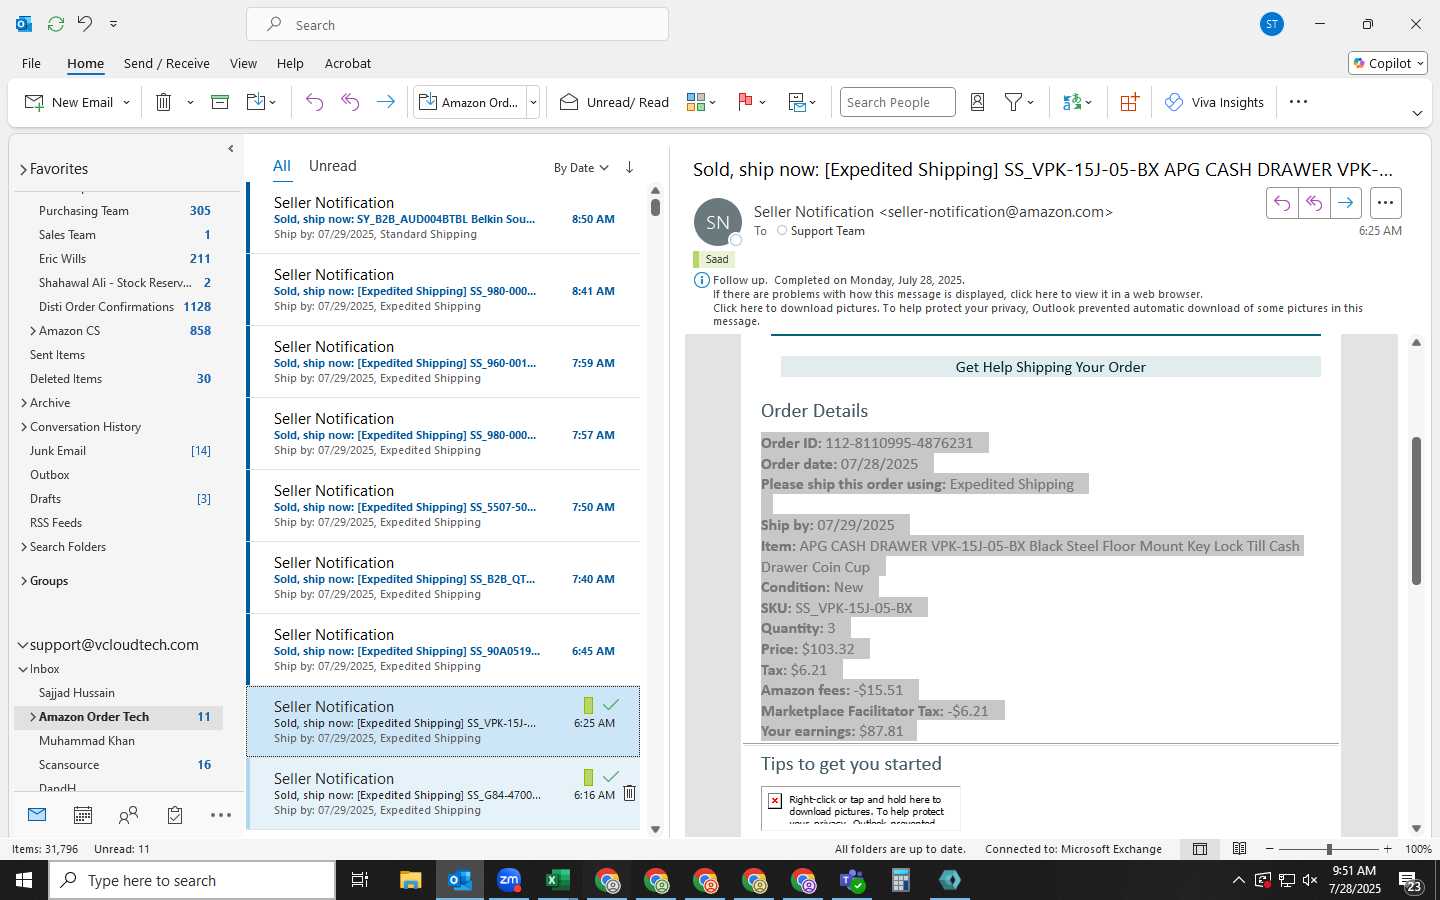Show Unread messages tab
Screen dimensions: 1440x900
click(x=333, y=166)
